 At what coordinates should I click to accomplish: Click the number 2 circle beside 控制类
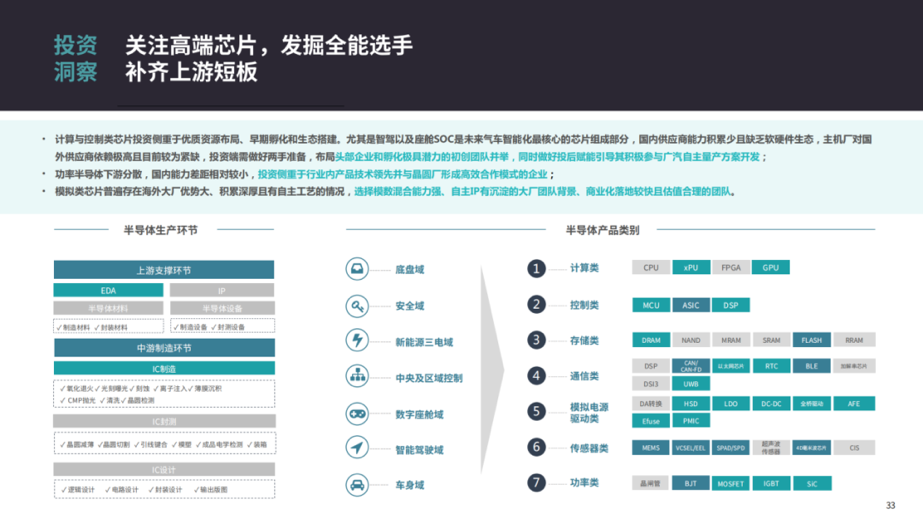pos(536,305)
